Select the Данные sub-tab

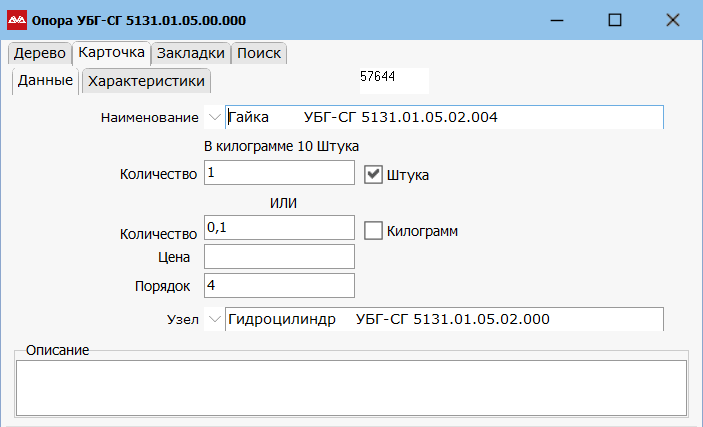[x=45, y=81]
